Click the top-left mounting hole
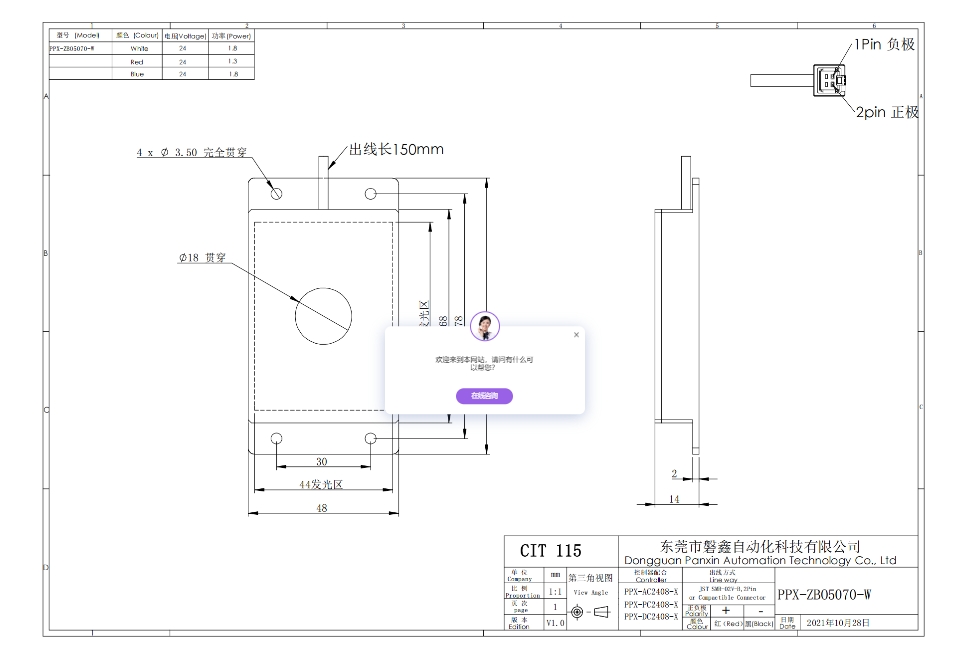 point(277,193)
